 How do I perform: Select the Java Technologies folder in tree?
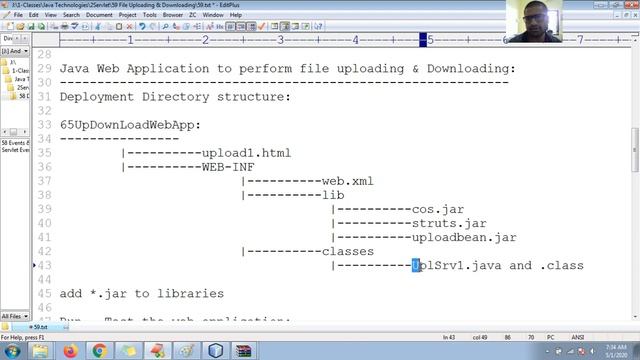(x=18, y=79)
